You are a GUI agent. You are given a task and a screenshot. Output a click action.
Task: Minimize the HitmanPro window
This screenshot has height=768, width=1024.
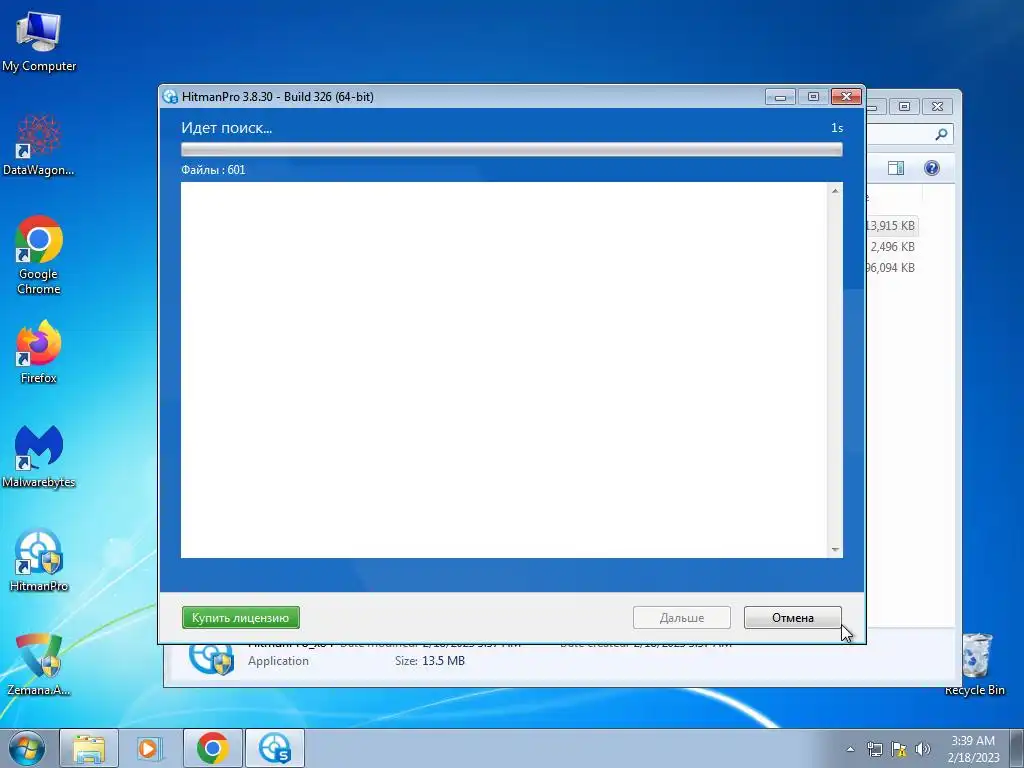point(780,97)
